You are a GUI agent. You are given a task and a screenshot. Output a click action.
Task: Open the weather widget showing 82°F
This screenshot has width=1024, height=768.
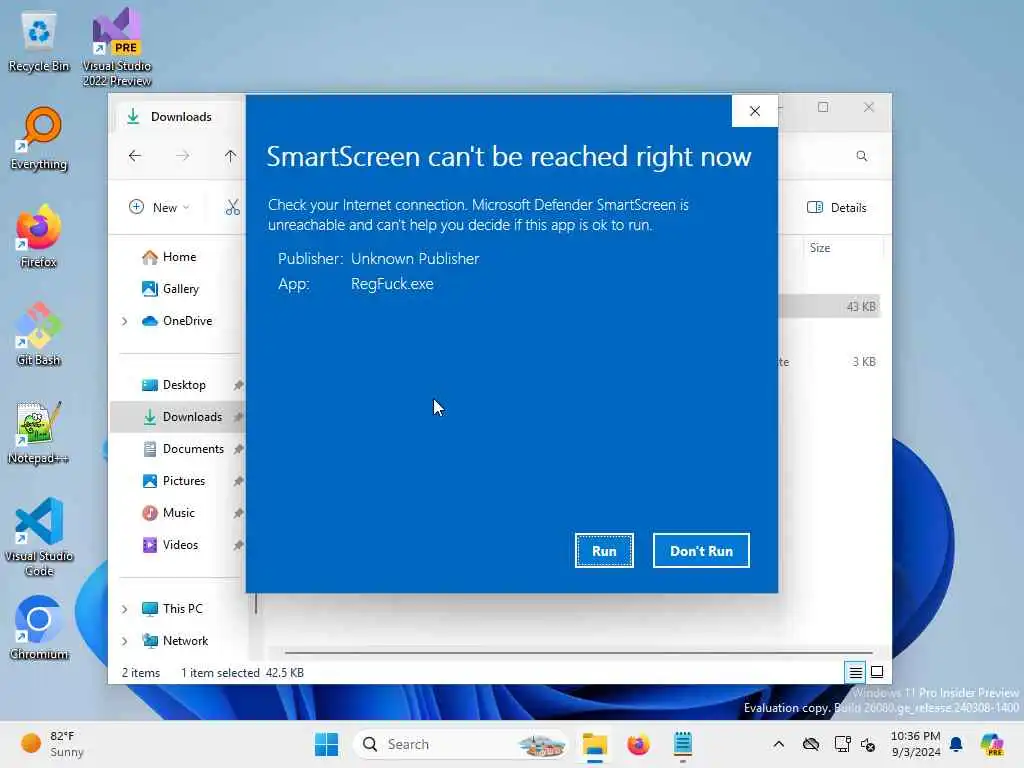52,744
